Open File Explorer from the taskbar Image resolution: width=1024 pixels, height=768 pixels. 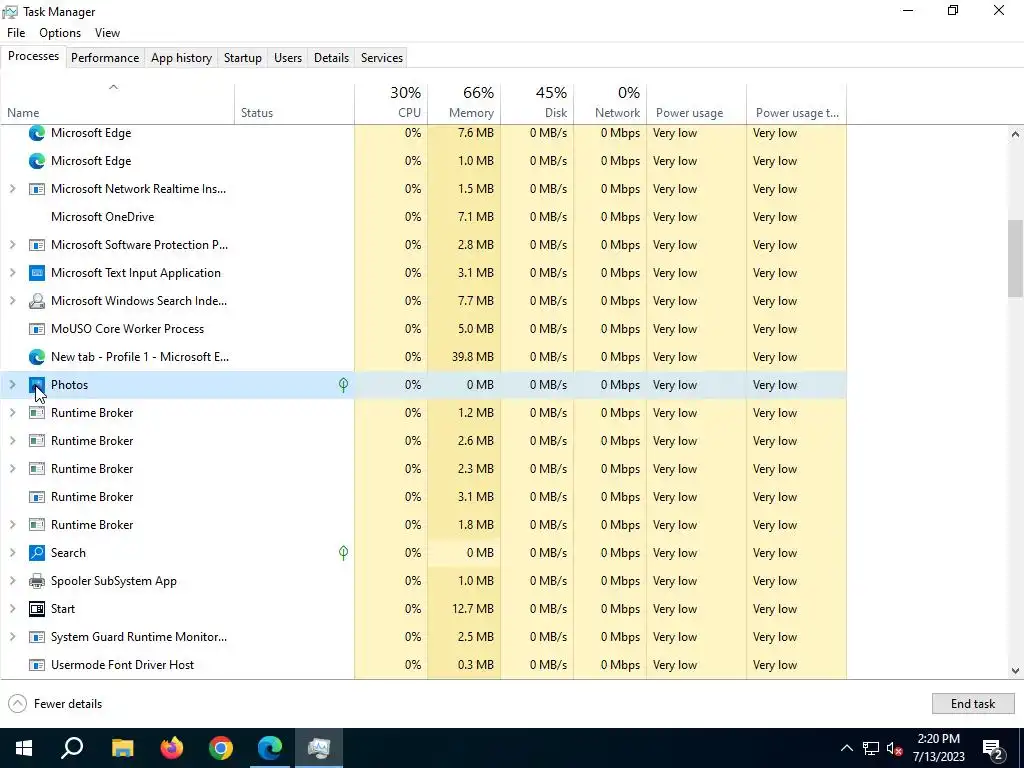coord(122,748)
